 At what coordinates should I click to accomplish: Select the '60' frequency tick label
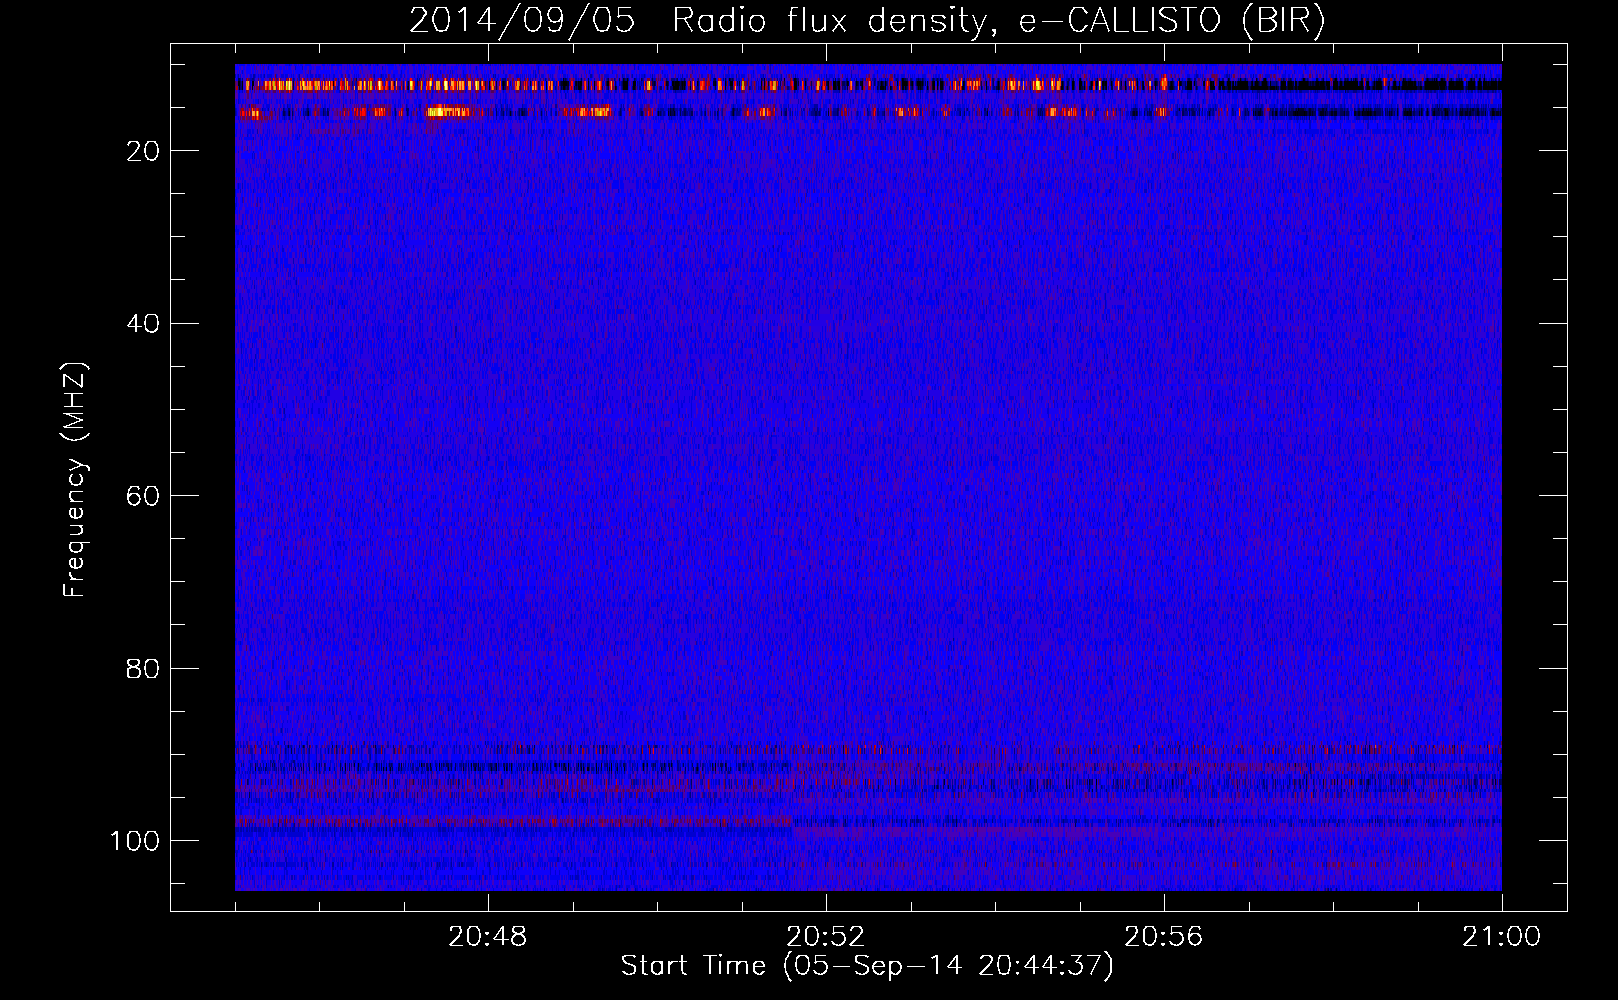pyautogui.click(x=144, y=497)
